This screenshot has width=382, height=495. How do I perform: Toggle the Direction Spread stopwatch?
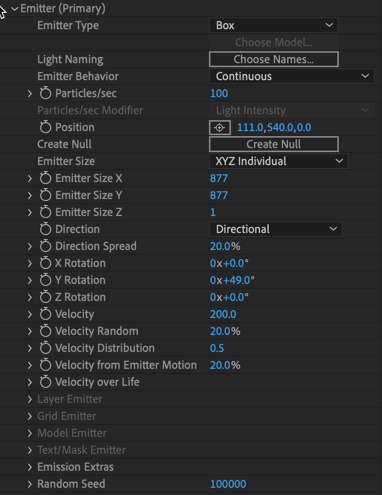pyautogui.click(x=45, y=246)
